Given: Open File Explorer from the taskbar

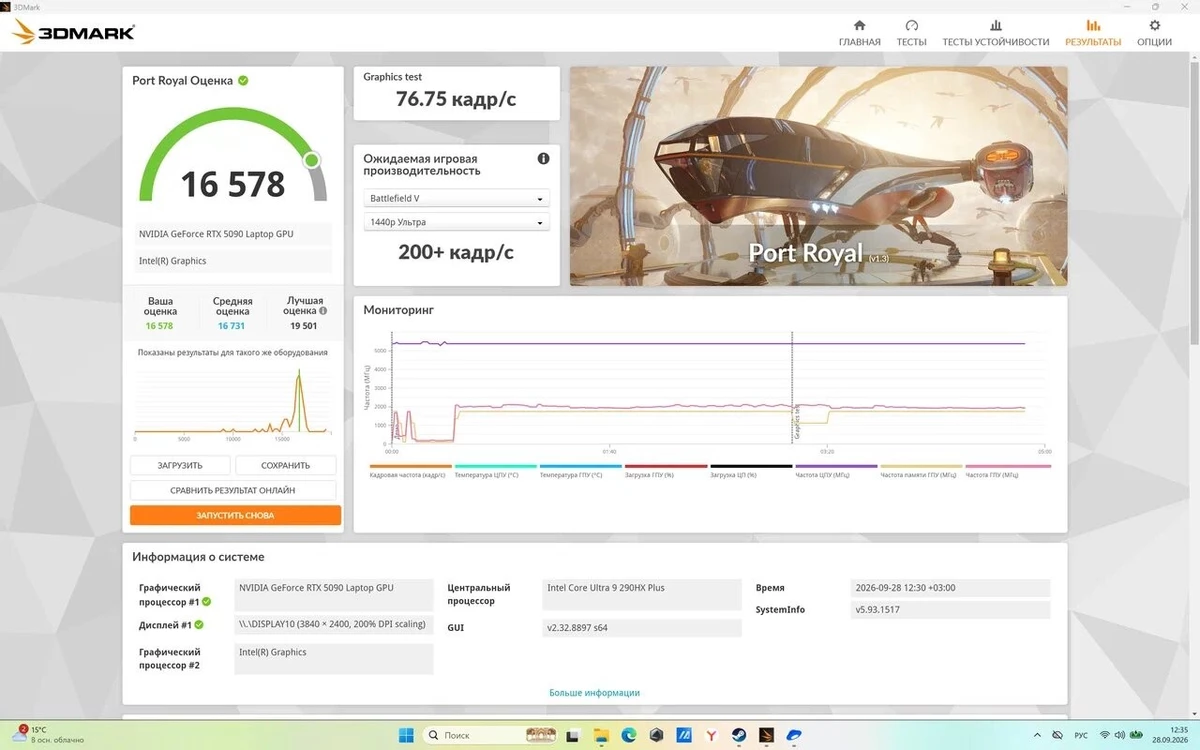Looking at the screenshot, I should 601,735.
